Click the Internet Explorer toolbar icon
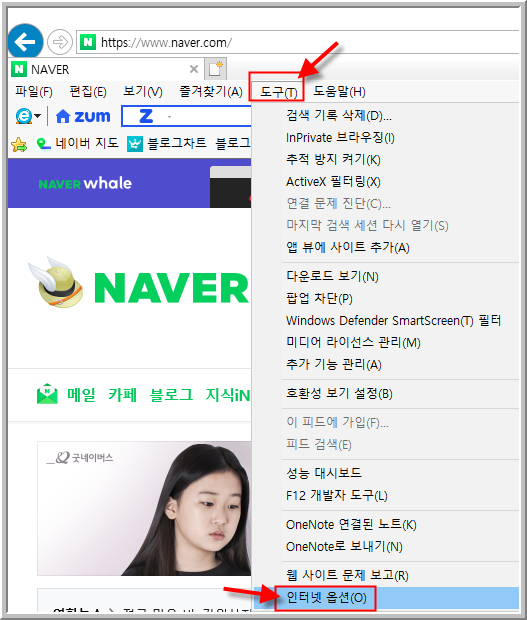The width and height of the screenshot is (527, 620). [x=24, y=116]
